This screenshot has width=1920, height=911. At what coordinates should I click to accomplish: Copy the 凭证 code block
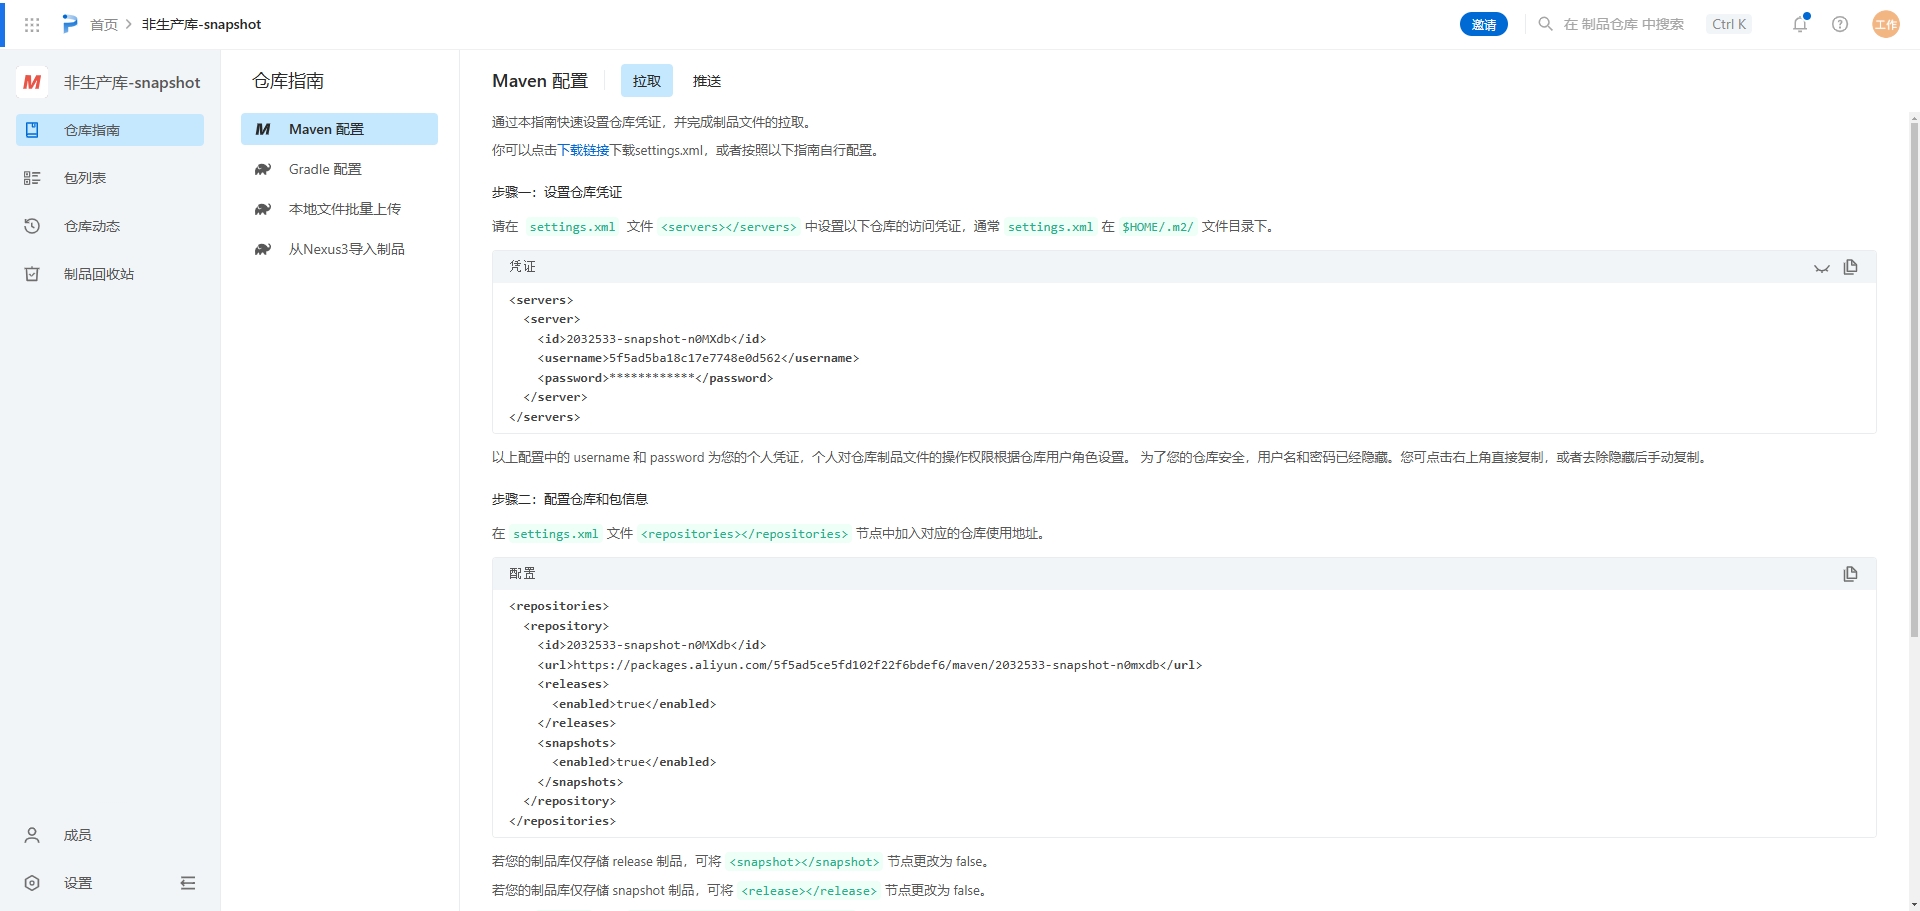(x=1850, y=267)
